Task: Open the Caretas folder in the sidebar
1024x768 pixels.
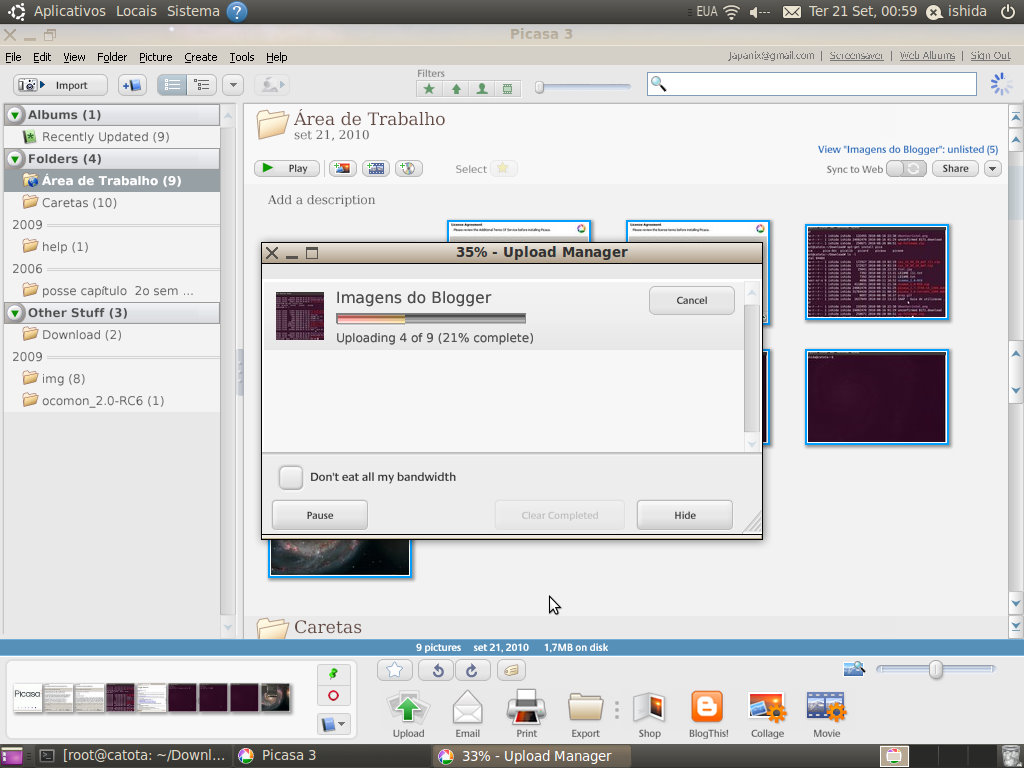Action: click(78, 202)
